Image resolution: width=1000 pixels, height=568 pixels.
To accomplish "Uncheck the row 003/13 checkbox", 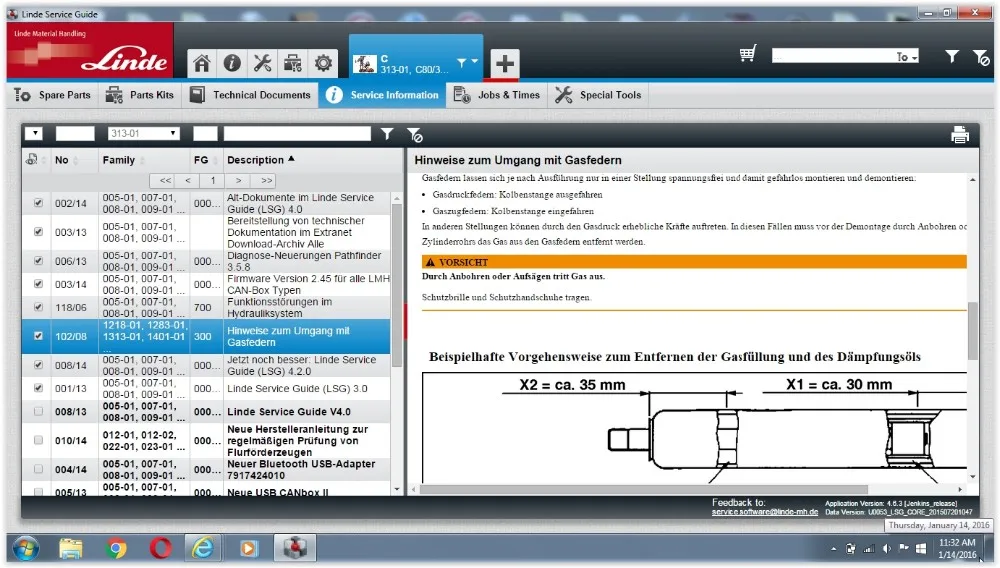I will (38, 231).
